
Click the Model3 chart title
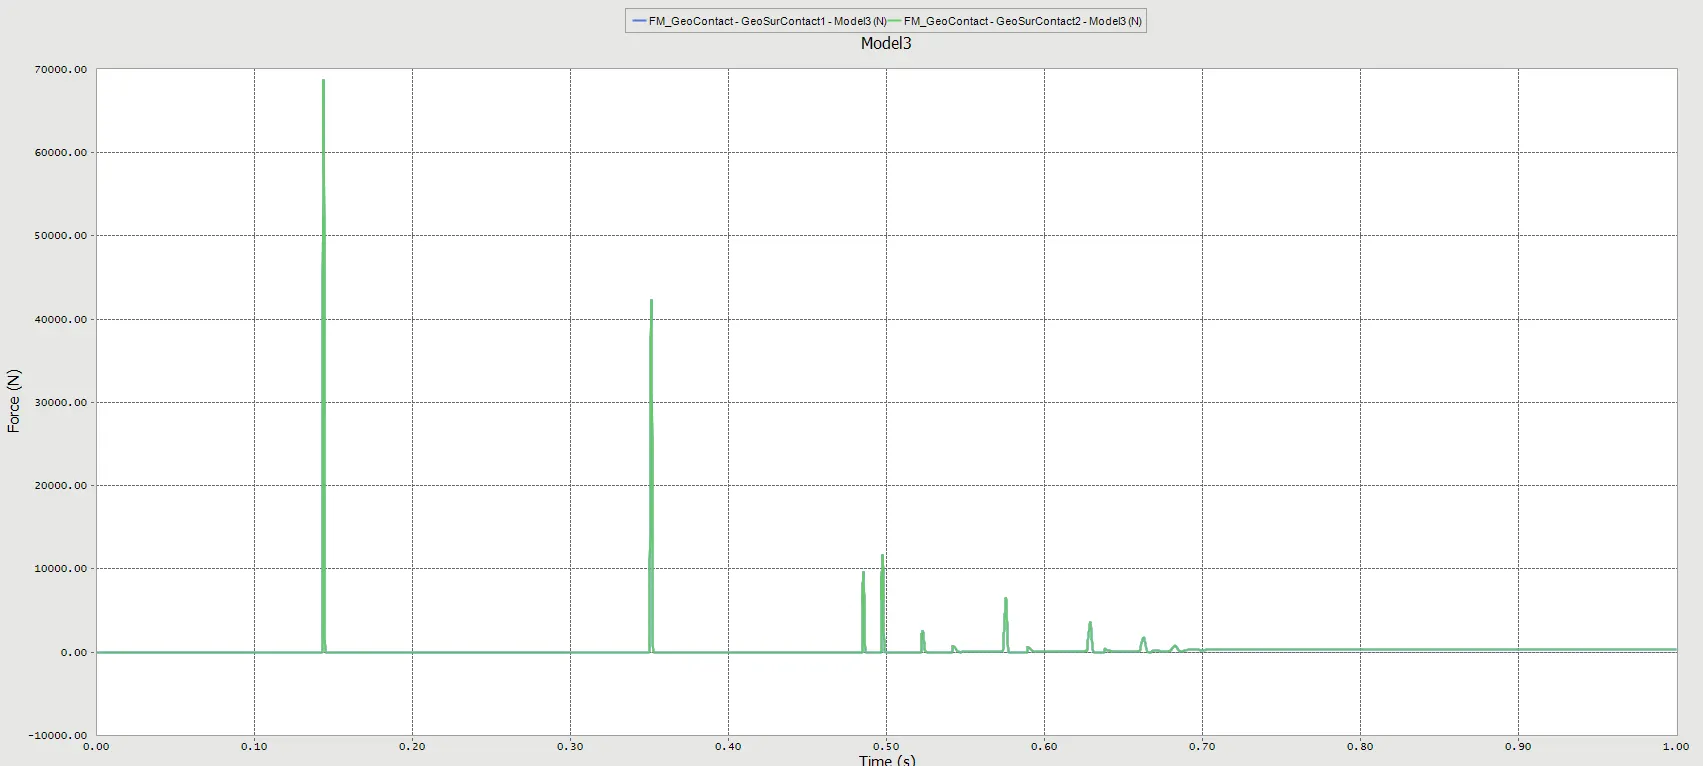coord(886,43)
